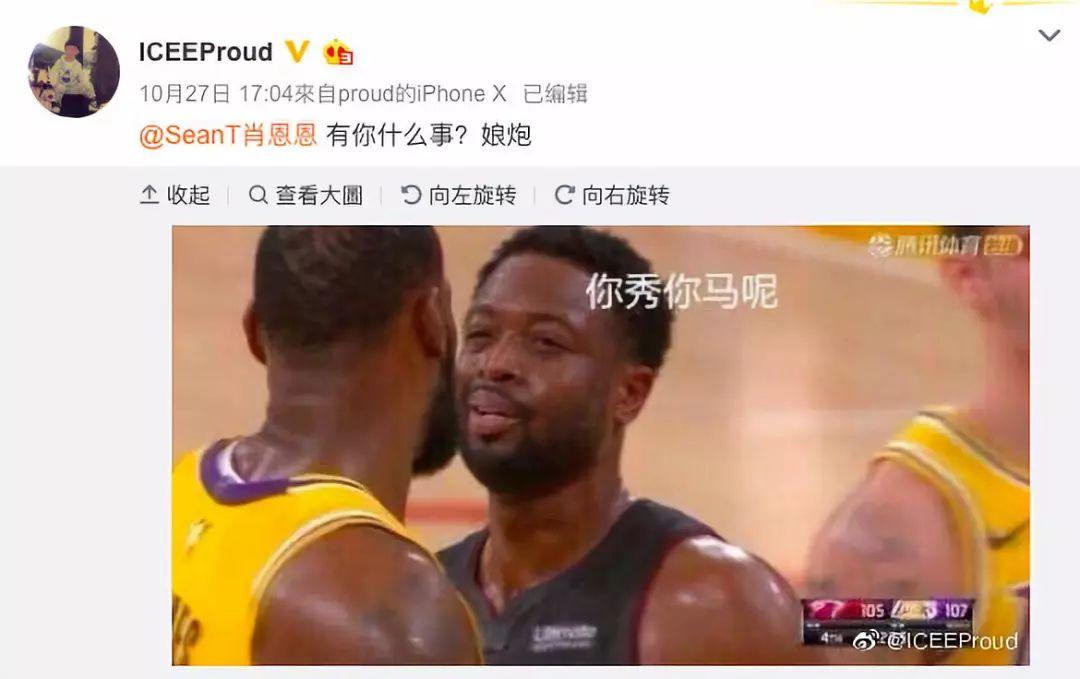Click the magnifier icon beside 查看大图

tap(258, 195)
